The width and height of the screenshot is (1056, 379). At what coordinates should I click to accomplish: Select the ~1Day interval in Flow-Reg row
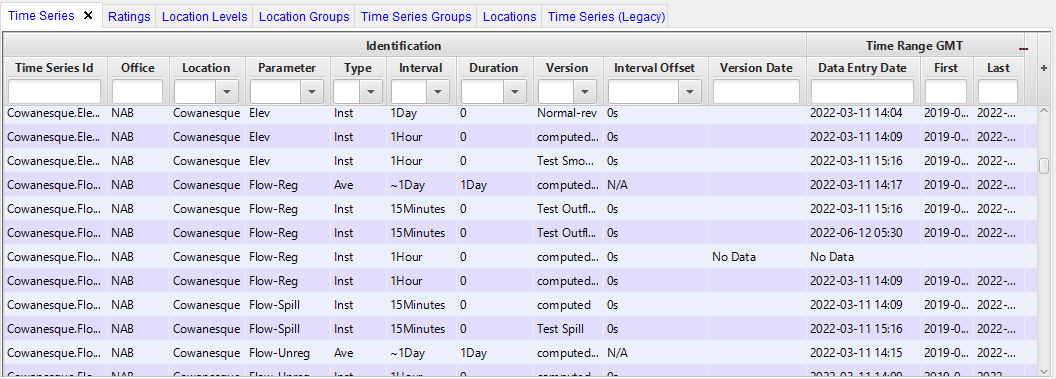click(421, 184)
